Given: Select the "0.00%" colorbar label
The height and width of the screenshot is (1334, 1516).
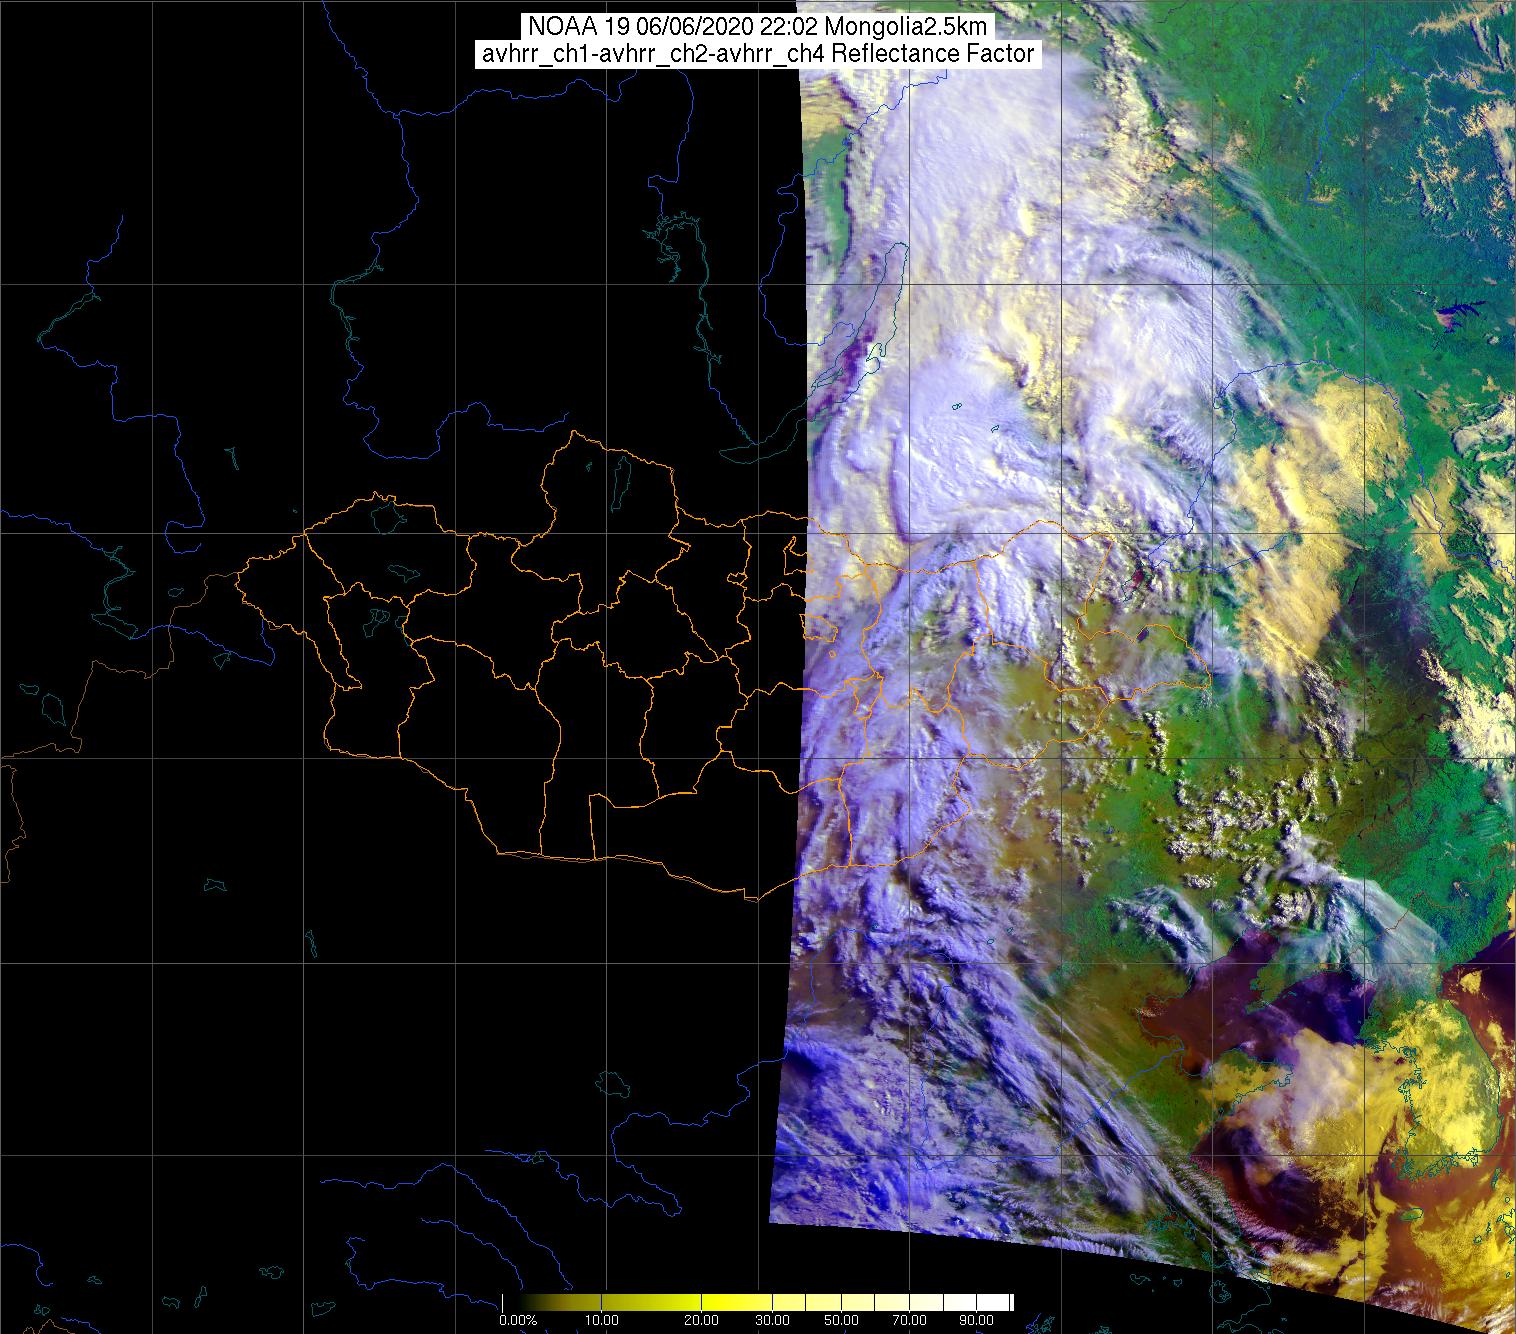Looking at the screenshot, I should 517,1320.
